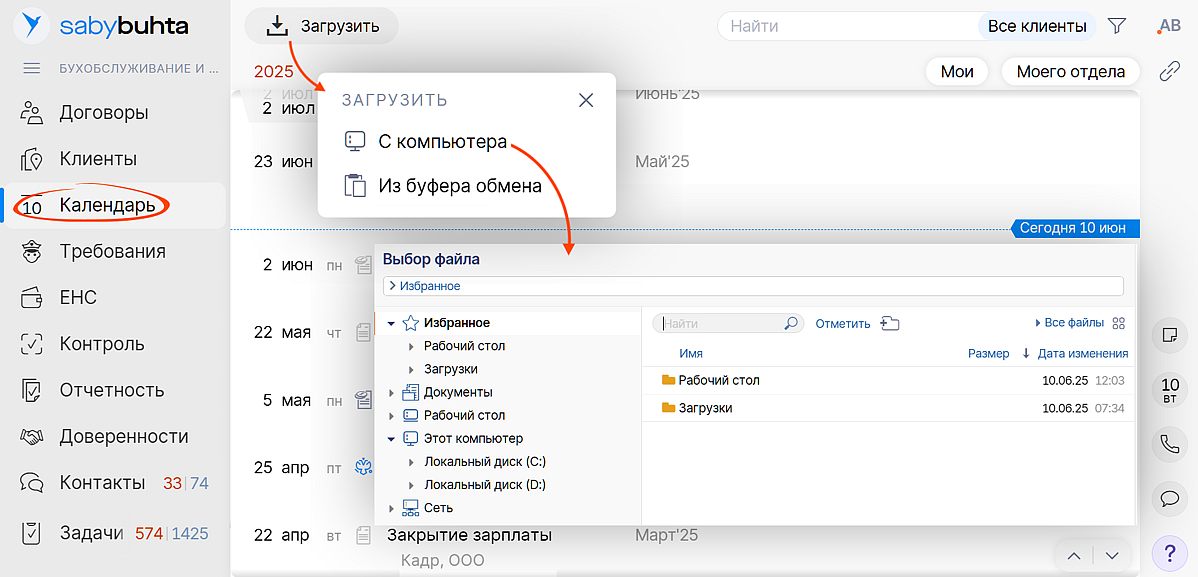Toggle the Мои filter

click(957, 71)
